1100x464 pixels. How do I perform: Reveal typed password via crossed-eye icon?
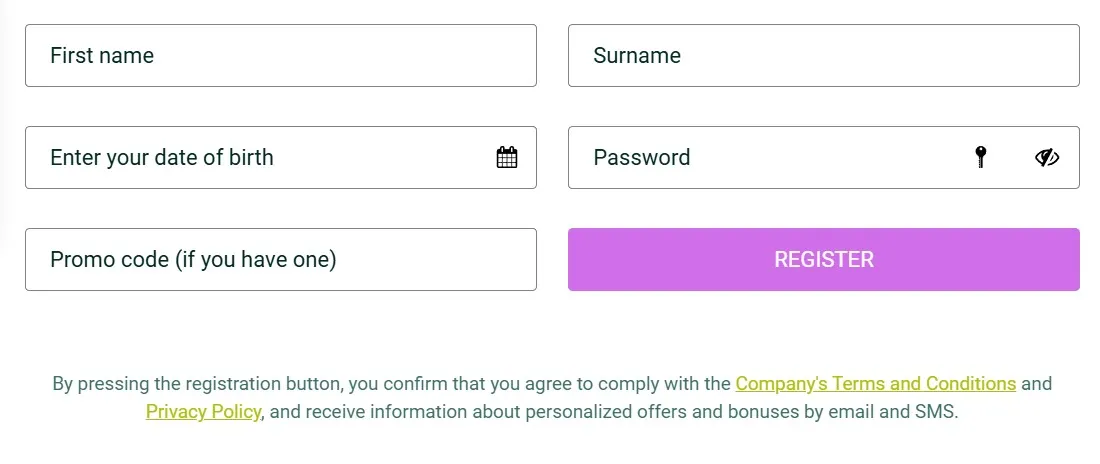point(1047,157)
